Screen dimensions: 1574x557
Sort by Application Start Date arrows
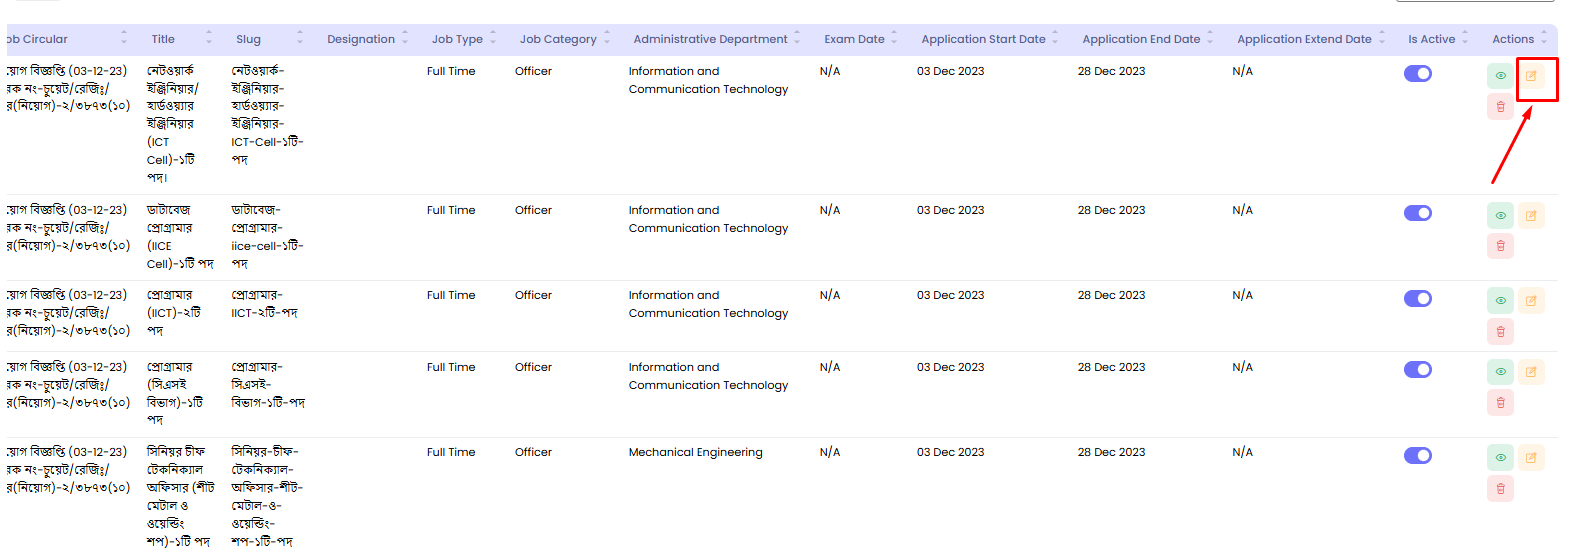tap(1055, 39)
